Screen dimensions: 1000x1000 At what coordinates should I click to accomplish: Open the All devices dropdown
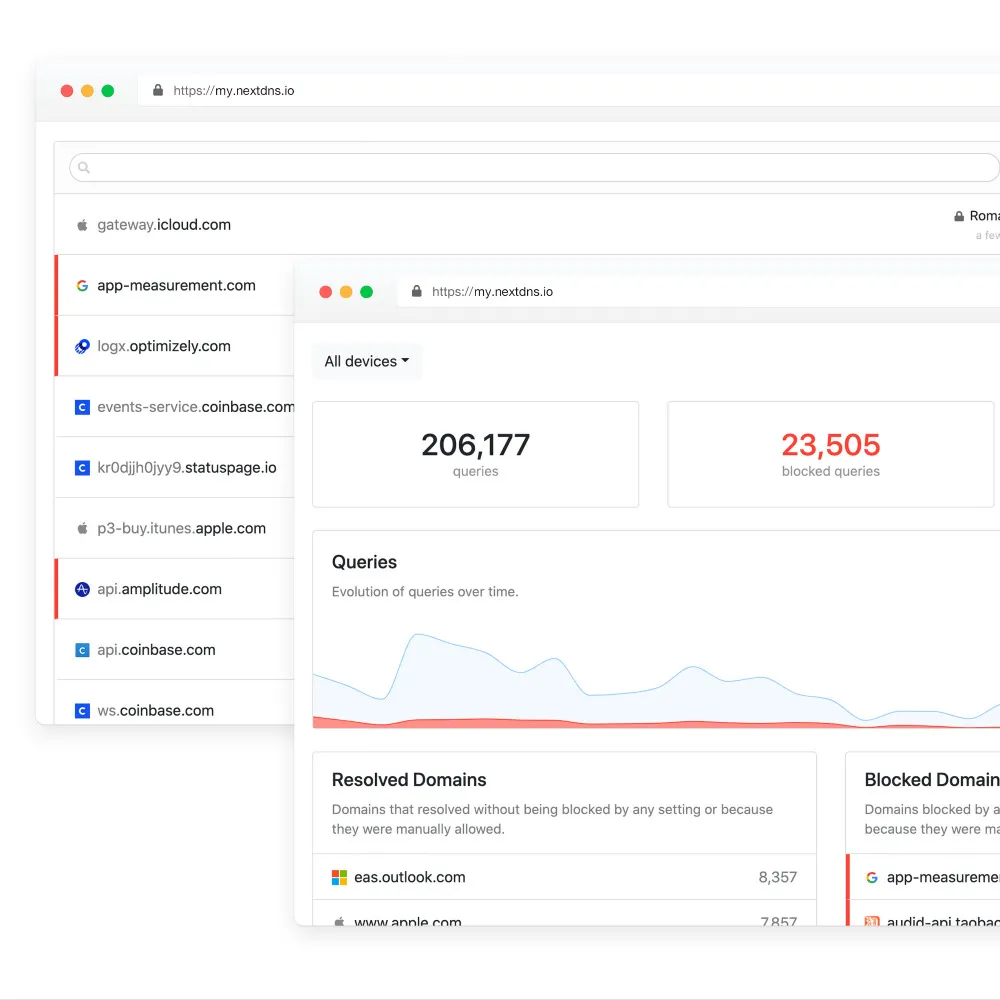point(367,362)
